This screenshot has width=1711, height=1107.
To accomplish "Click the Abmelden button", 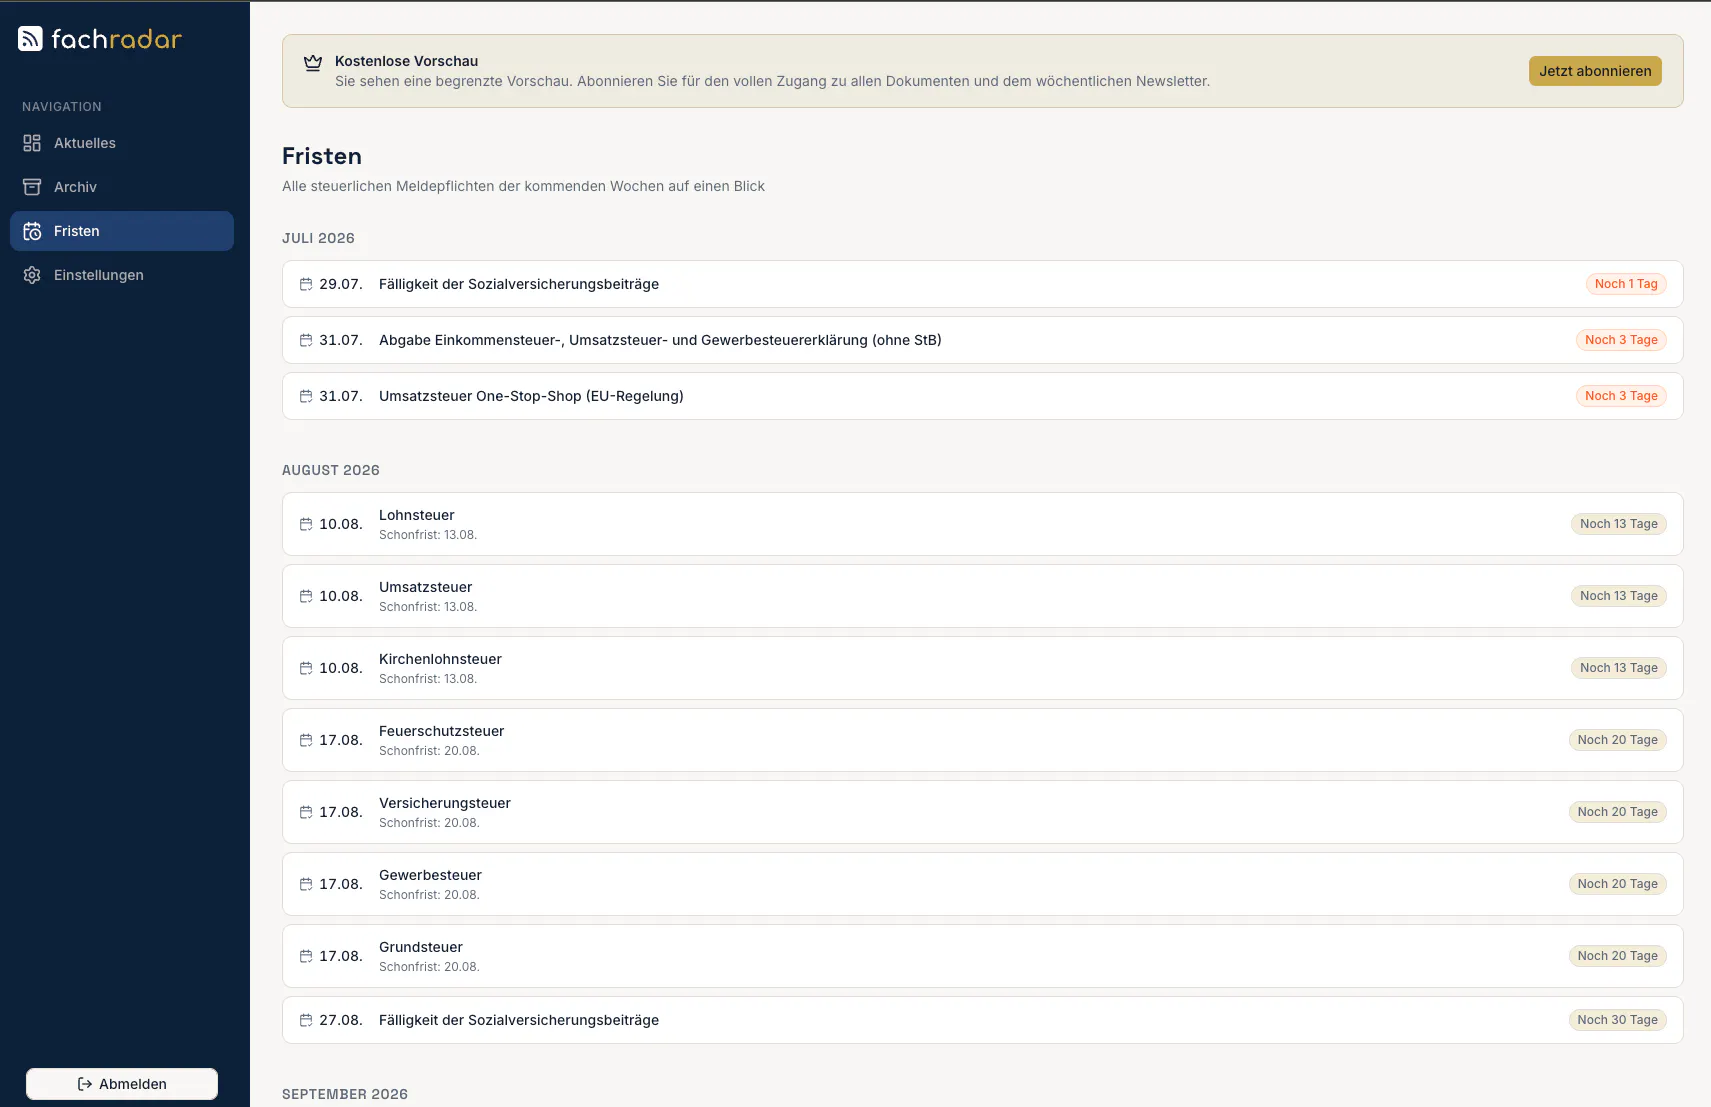I will coord(122,1084).
